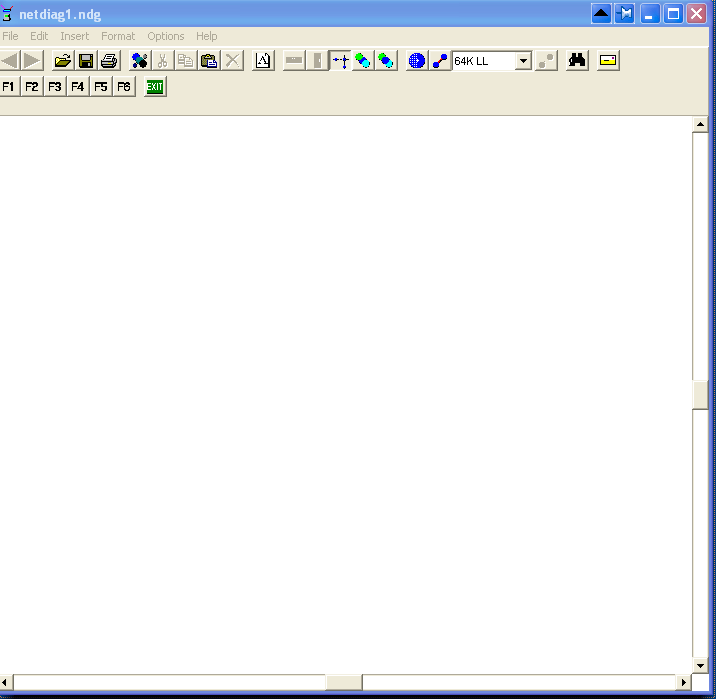716x699 pixels.
Task: Click the satellite network device icon
Action: pyautogui.click(x=139, y=60)
